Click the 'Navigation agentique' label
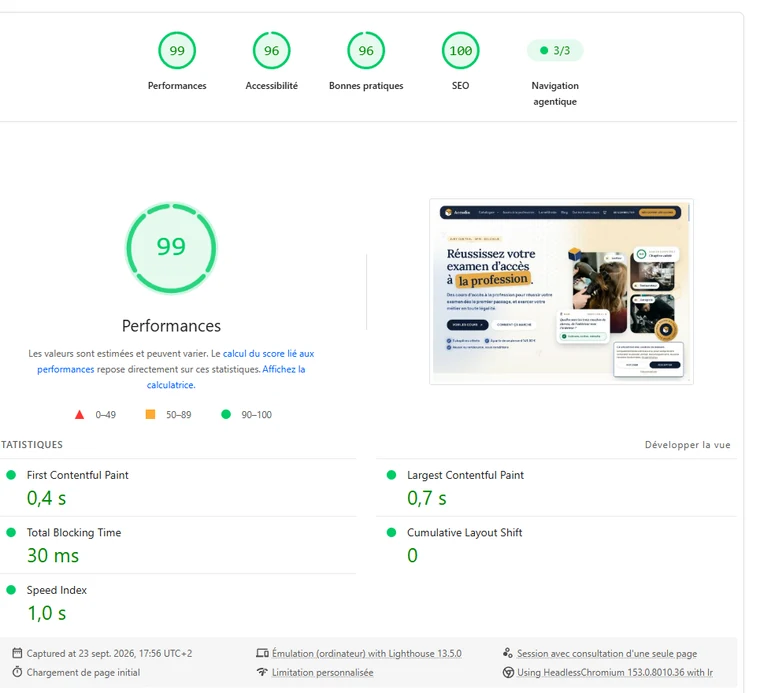760x693 pixels. click(555, 94)
